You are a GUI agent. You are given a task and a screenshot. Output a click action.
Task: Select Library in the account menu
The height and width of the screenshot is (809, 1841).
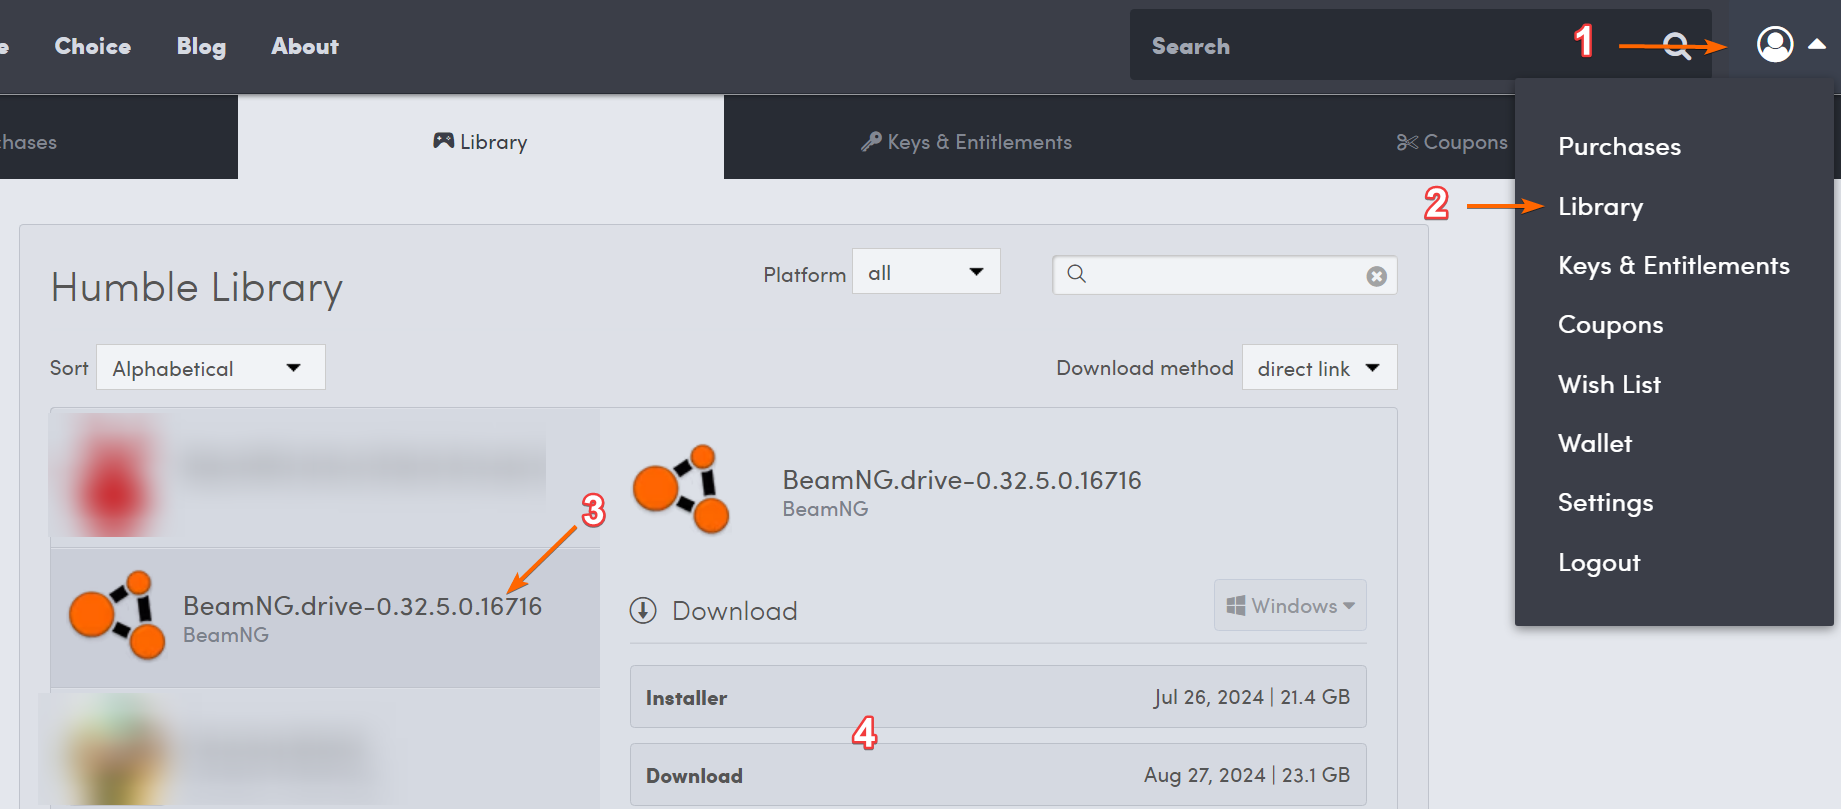coord(1600,206)
